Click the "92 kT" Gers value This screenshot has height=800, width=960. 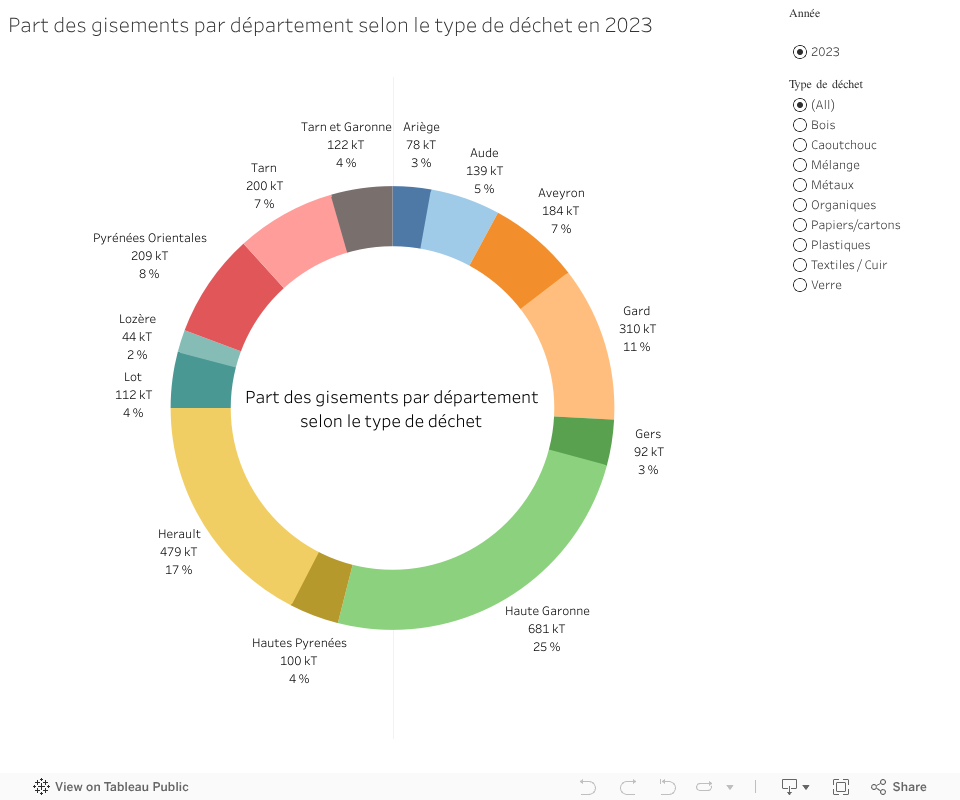coord(649,452)
